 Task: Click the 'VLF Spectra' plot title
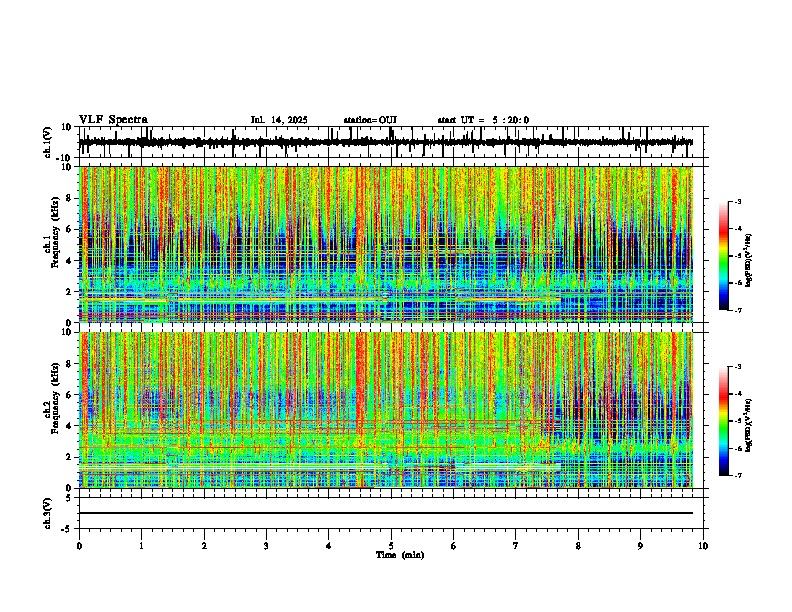click(113, 120)
